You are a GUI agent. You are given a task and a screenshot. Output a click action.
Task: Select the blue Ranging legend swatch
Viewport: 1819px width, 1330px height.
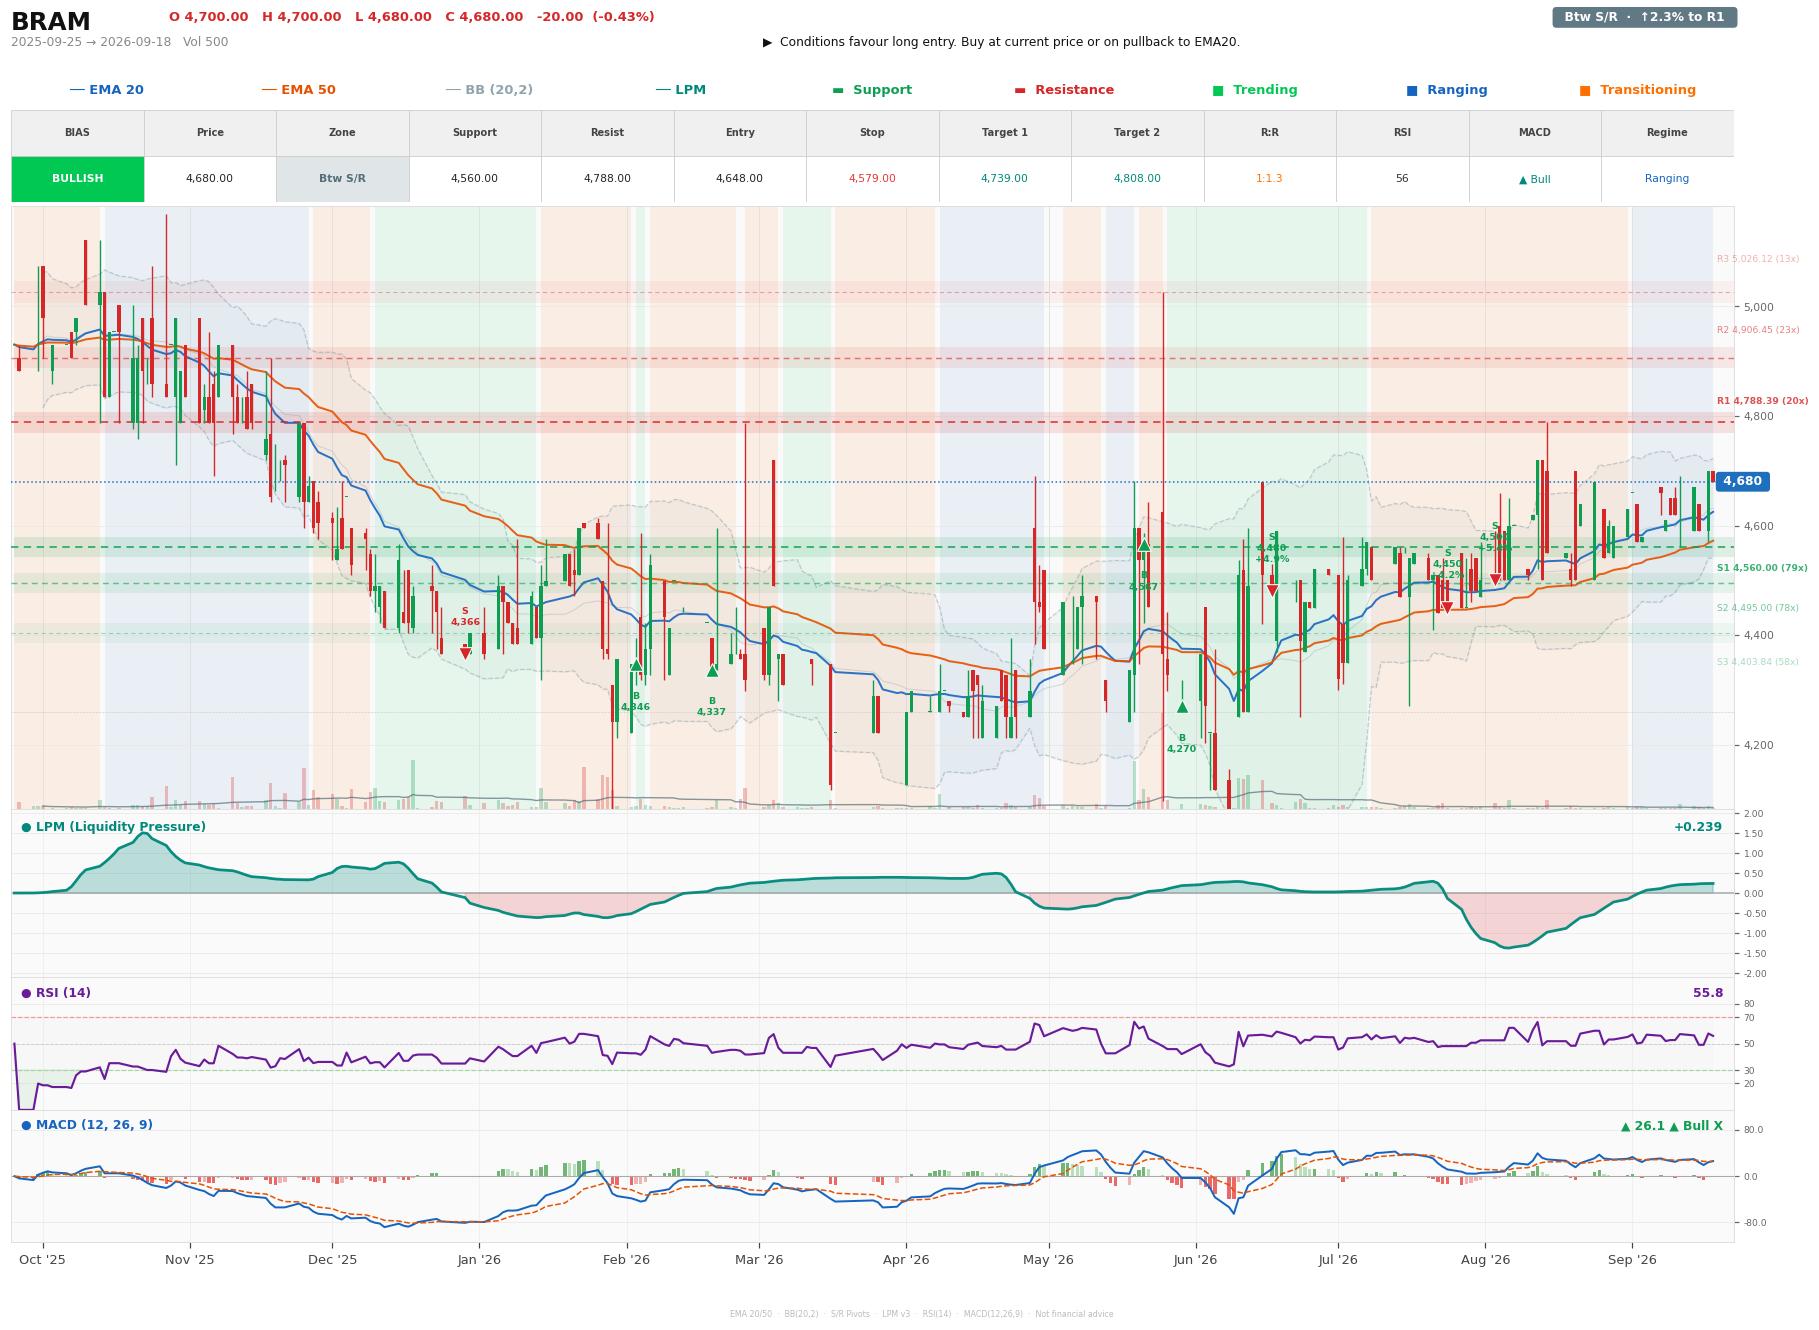tap(1412, 90)
